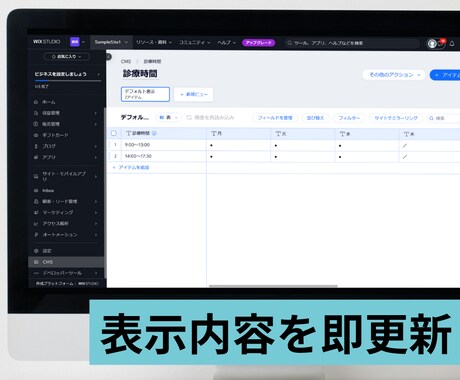Screen dimensions: 460x380
Task: Open ホーム home icon in sidebar
Action: pyautogui.click(x=36, y=102)
